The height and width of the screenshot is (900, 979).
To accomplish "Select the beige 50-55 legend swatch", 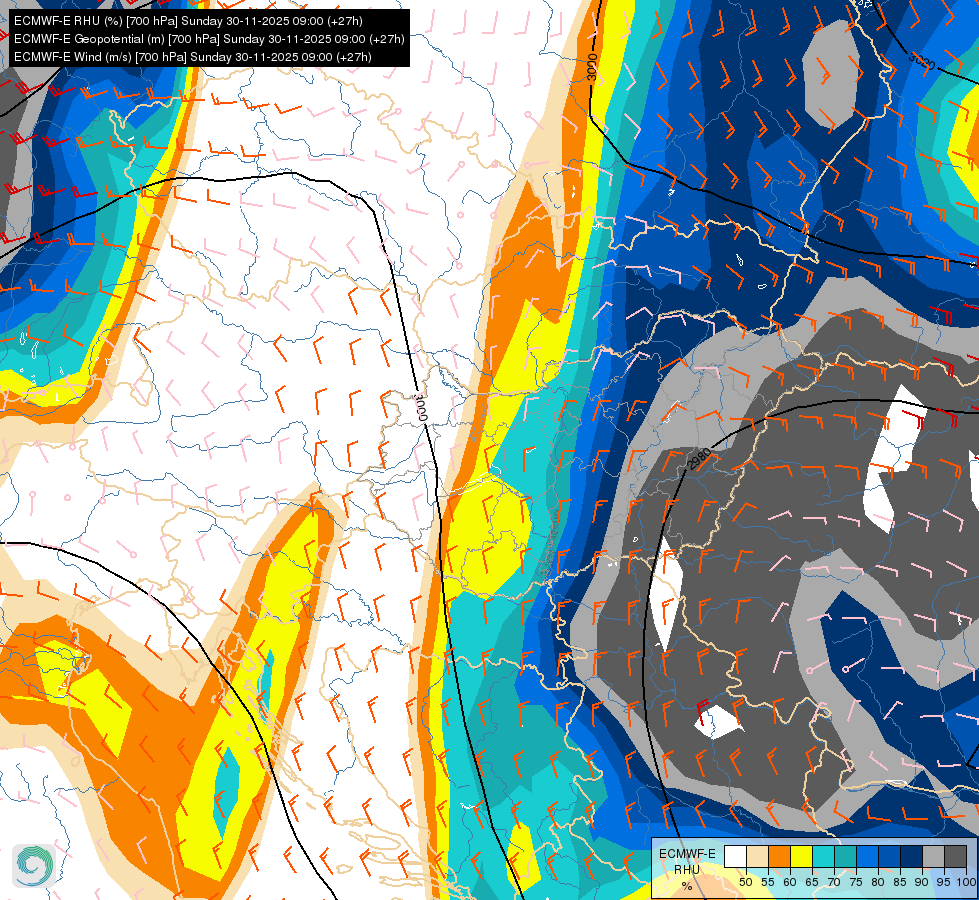I will (x=757, y=856).
